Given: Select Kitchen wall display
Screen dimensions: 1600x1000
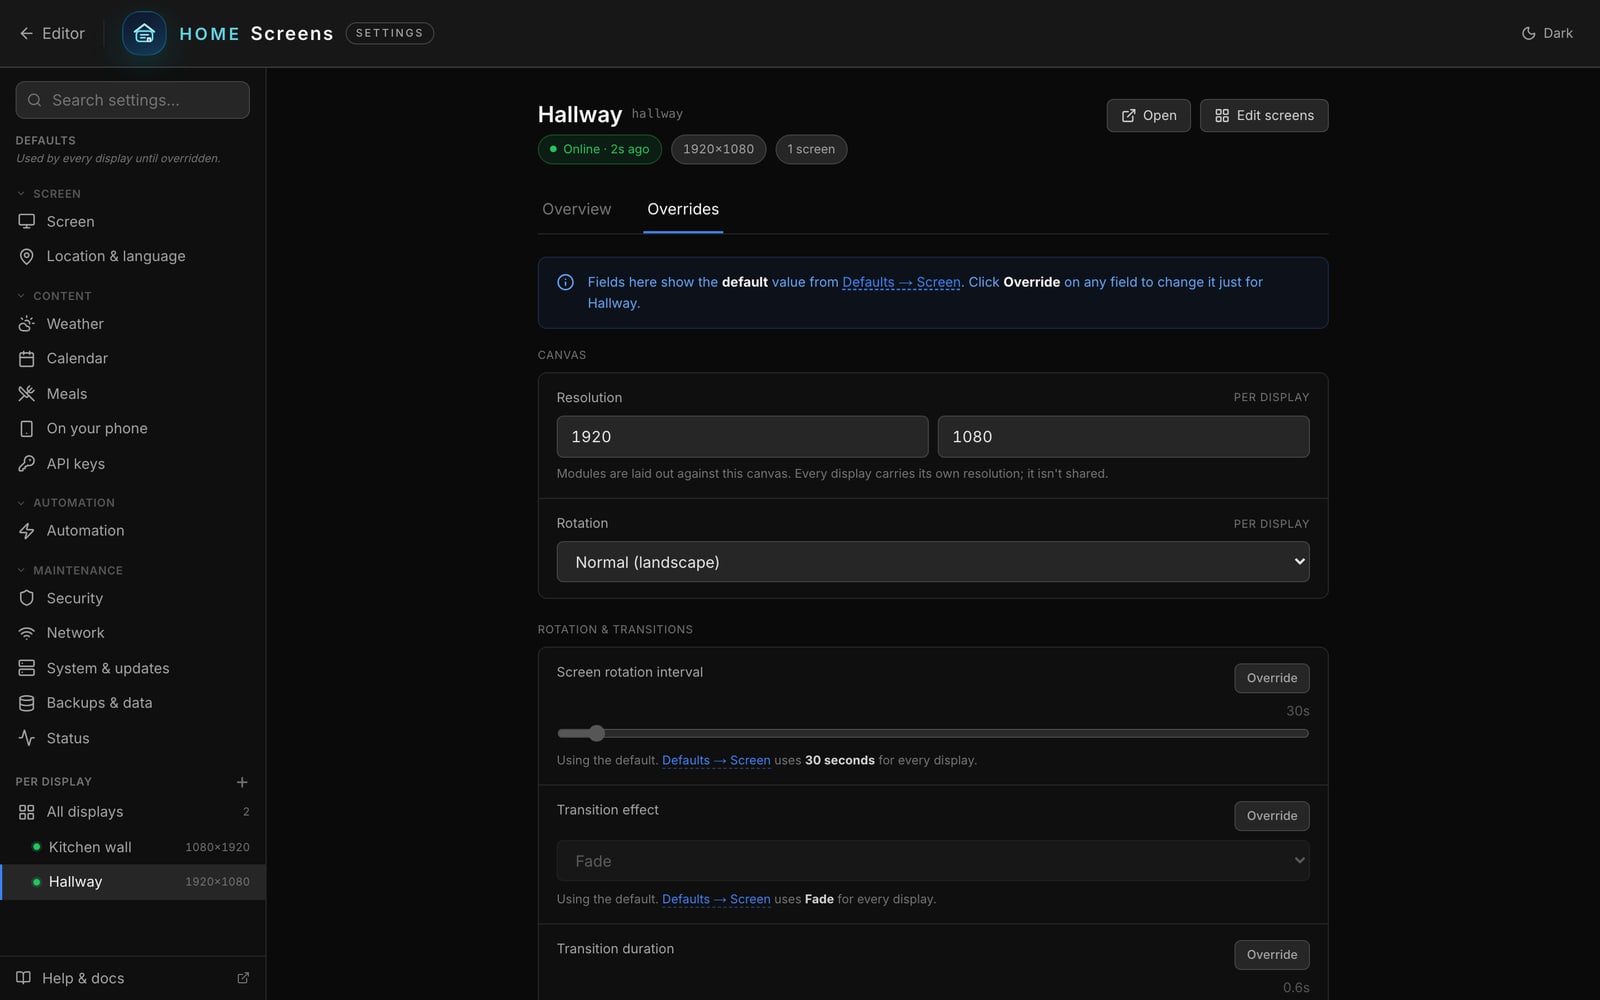Looking at the screenshot, I should pos(133,847).
